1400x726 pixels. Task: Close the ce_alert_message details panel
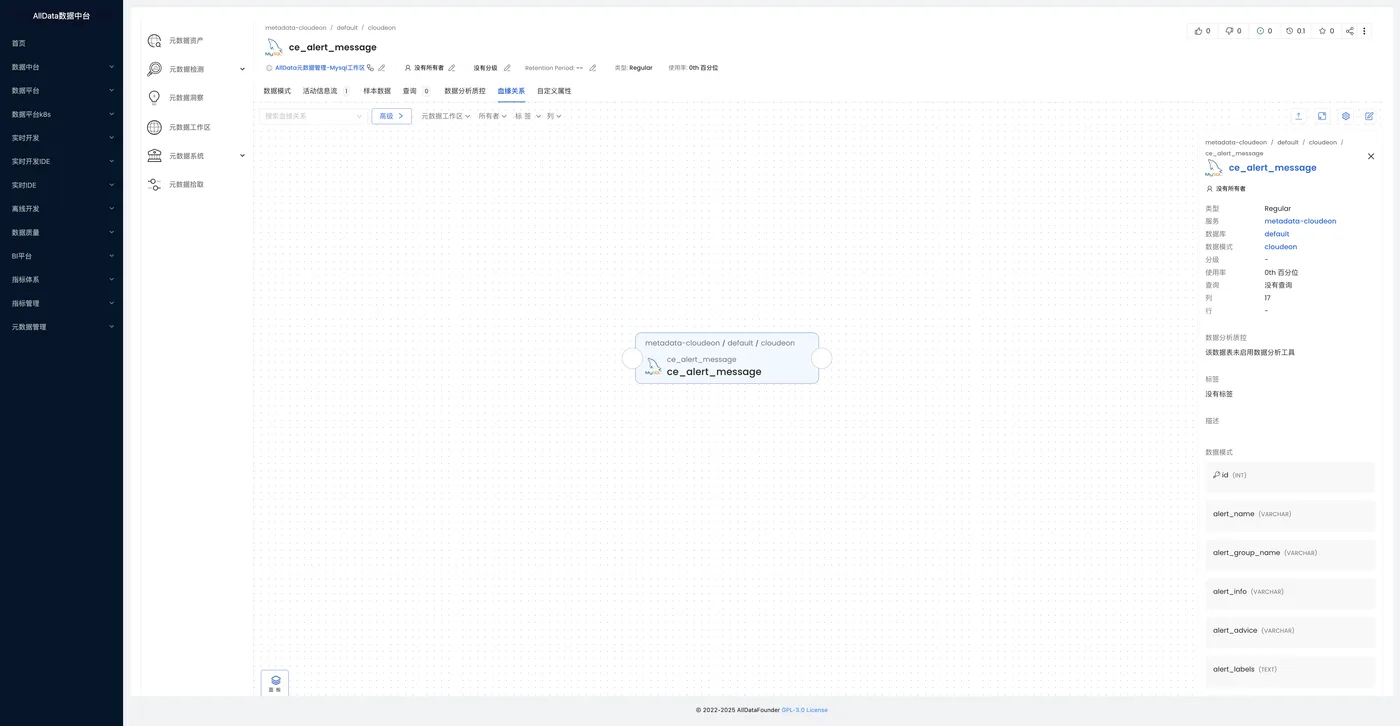tap(1371, 156)
